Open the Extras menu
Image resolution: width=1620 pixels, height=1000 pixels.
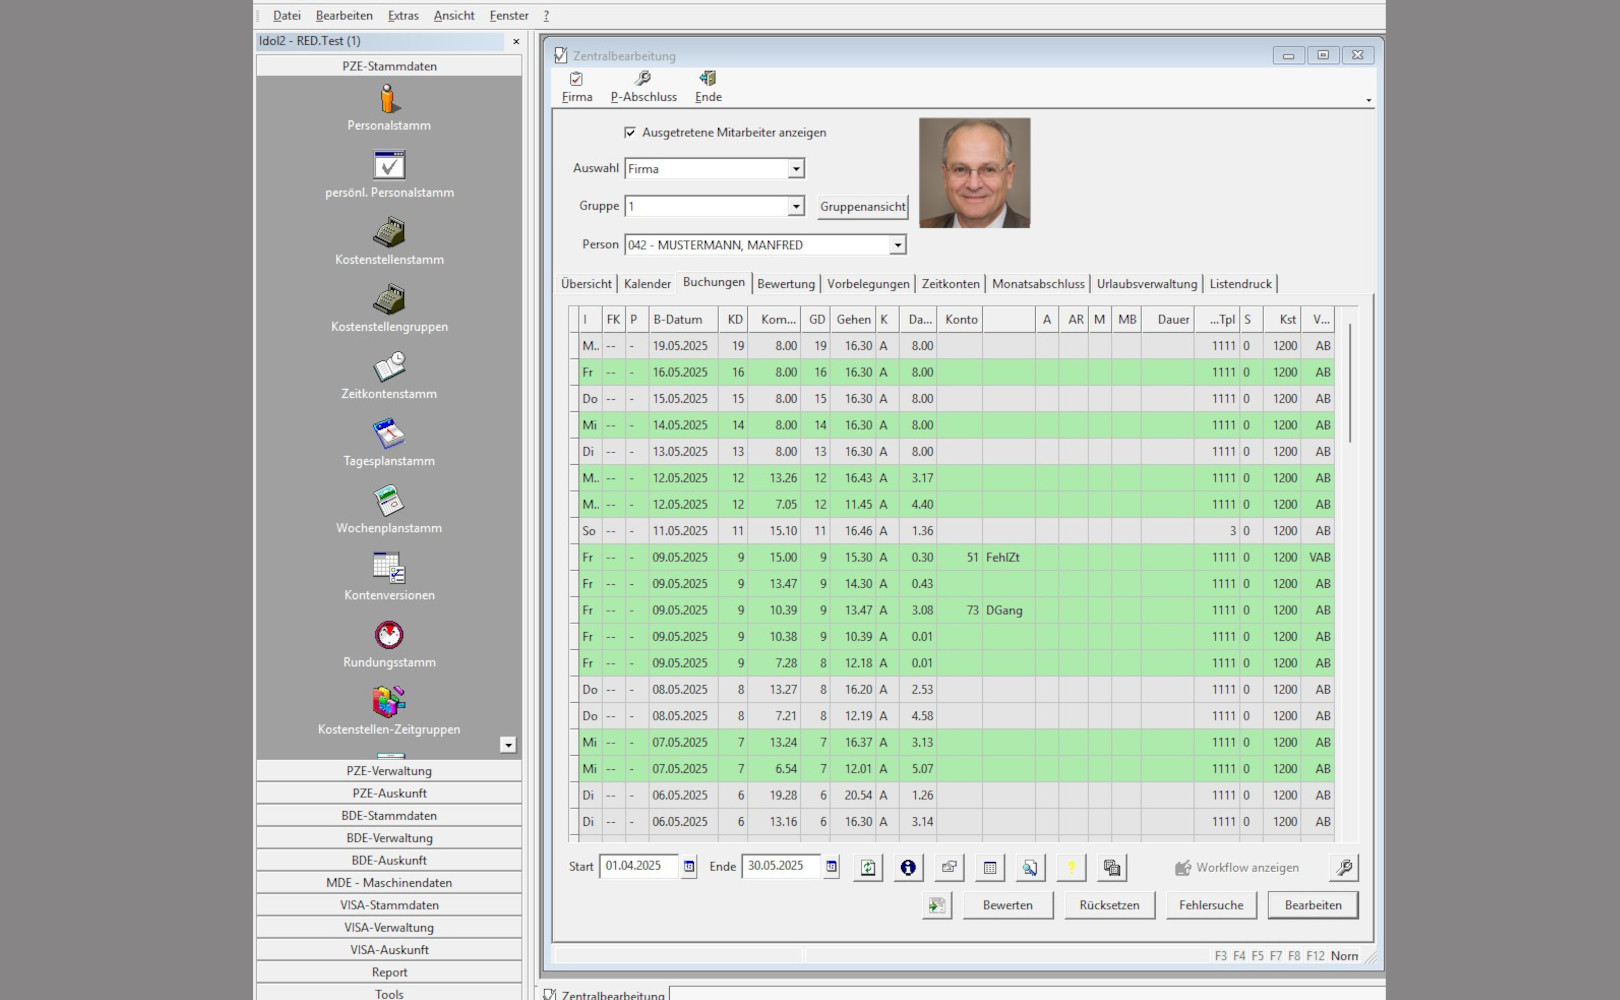(x=403, y=16)
